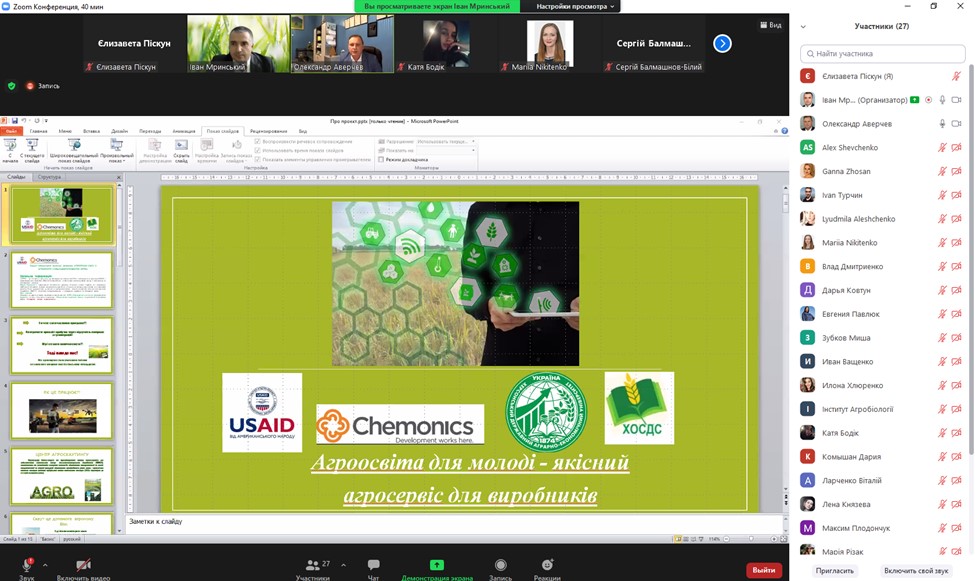Expand arrow next to Участники count
This screenshot has width=975, height=581.
(x=343, y=565)
